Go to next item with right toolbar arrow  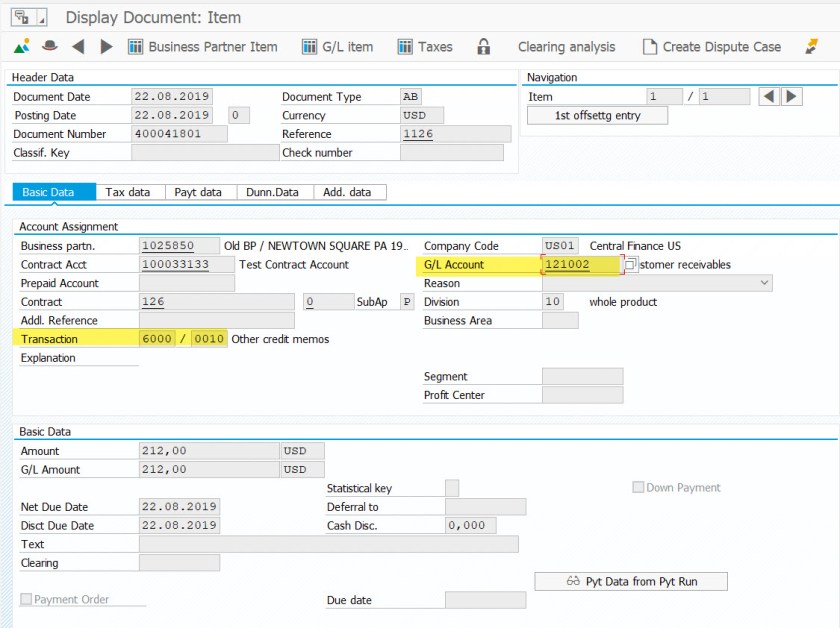point(106,47)
